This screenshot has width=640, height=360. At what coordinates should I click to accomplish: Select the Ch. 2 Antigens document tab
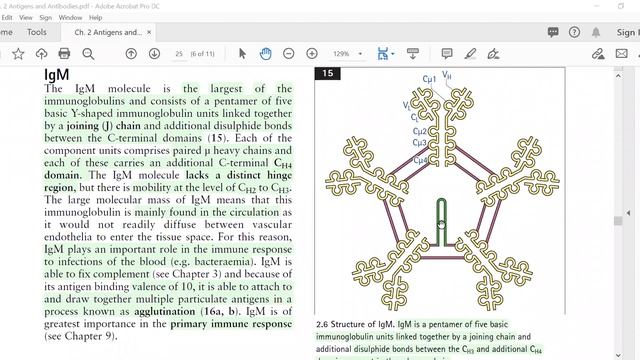point(108,32)
